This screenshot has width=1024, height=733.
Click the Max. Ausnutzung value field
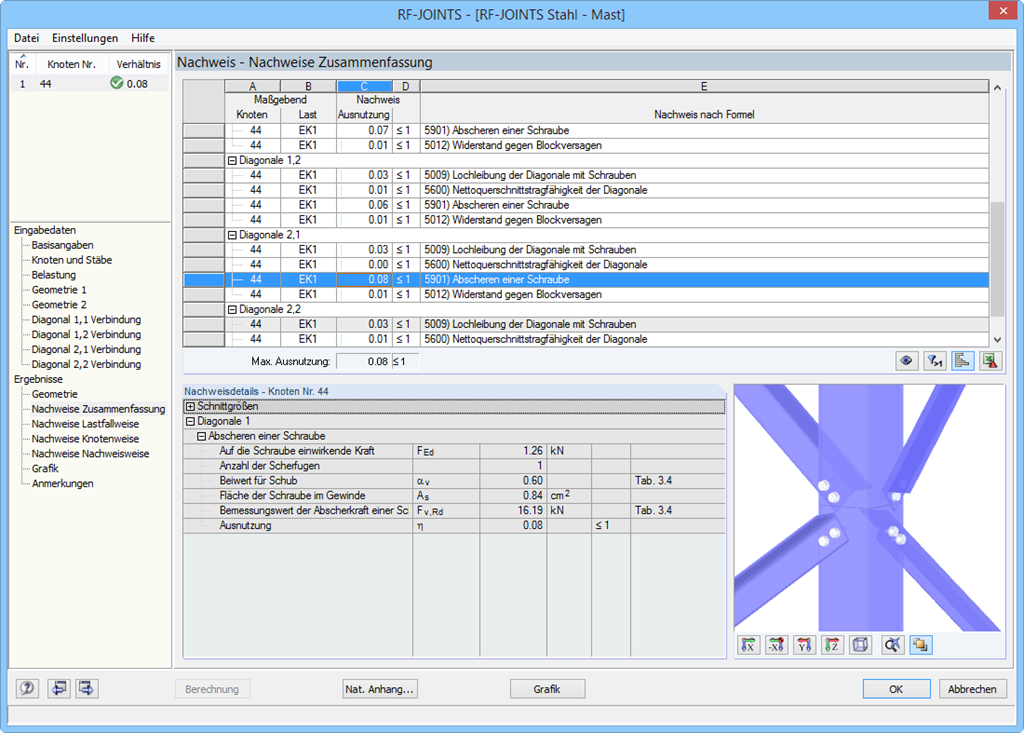(364, 361)
